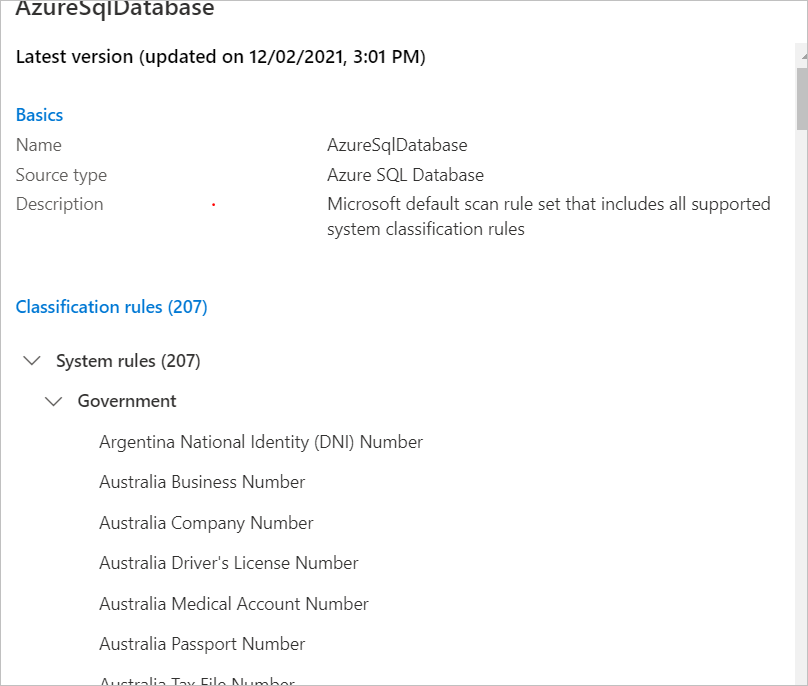808x686 pixels.
Task: Collapse the System rules (207) tree section
Action: [32, 361]
